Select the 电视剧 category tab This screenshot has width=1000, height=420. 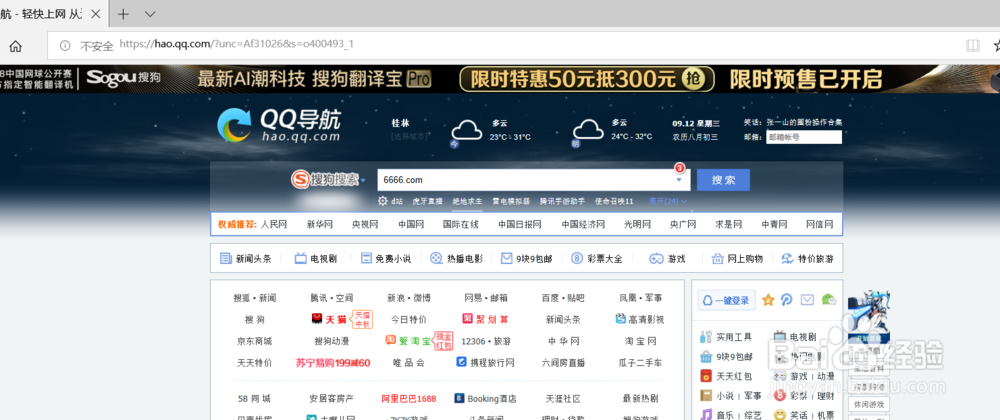[x=316, y=259]
